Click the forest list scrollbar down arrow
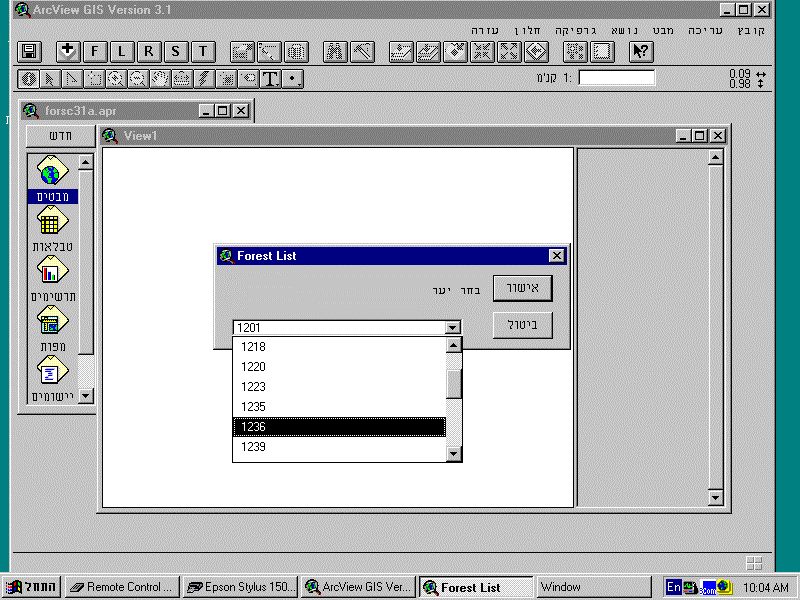800x600 pixels. 454,454
